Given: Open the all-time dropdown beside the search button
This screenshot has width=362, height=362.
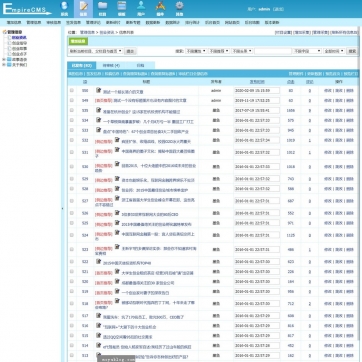Looking at the screenshot, I should pyautogui.click(x=334, y=51).
